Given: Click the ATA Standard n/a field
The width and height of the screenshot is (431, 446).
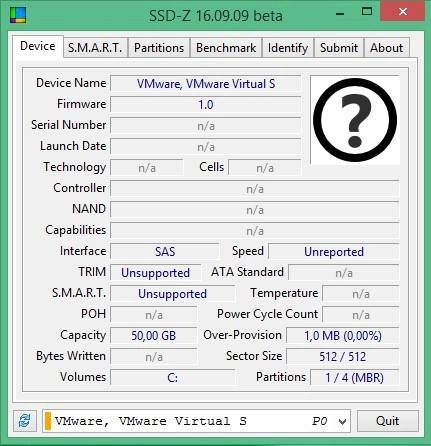Looking at the screenshot, I should click(x=344, y=273).
